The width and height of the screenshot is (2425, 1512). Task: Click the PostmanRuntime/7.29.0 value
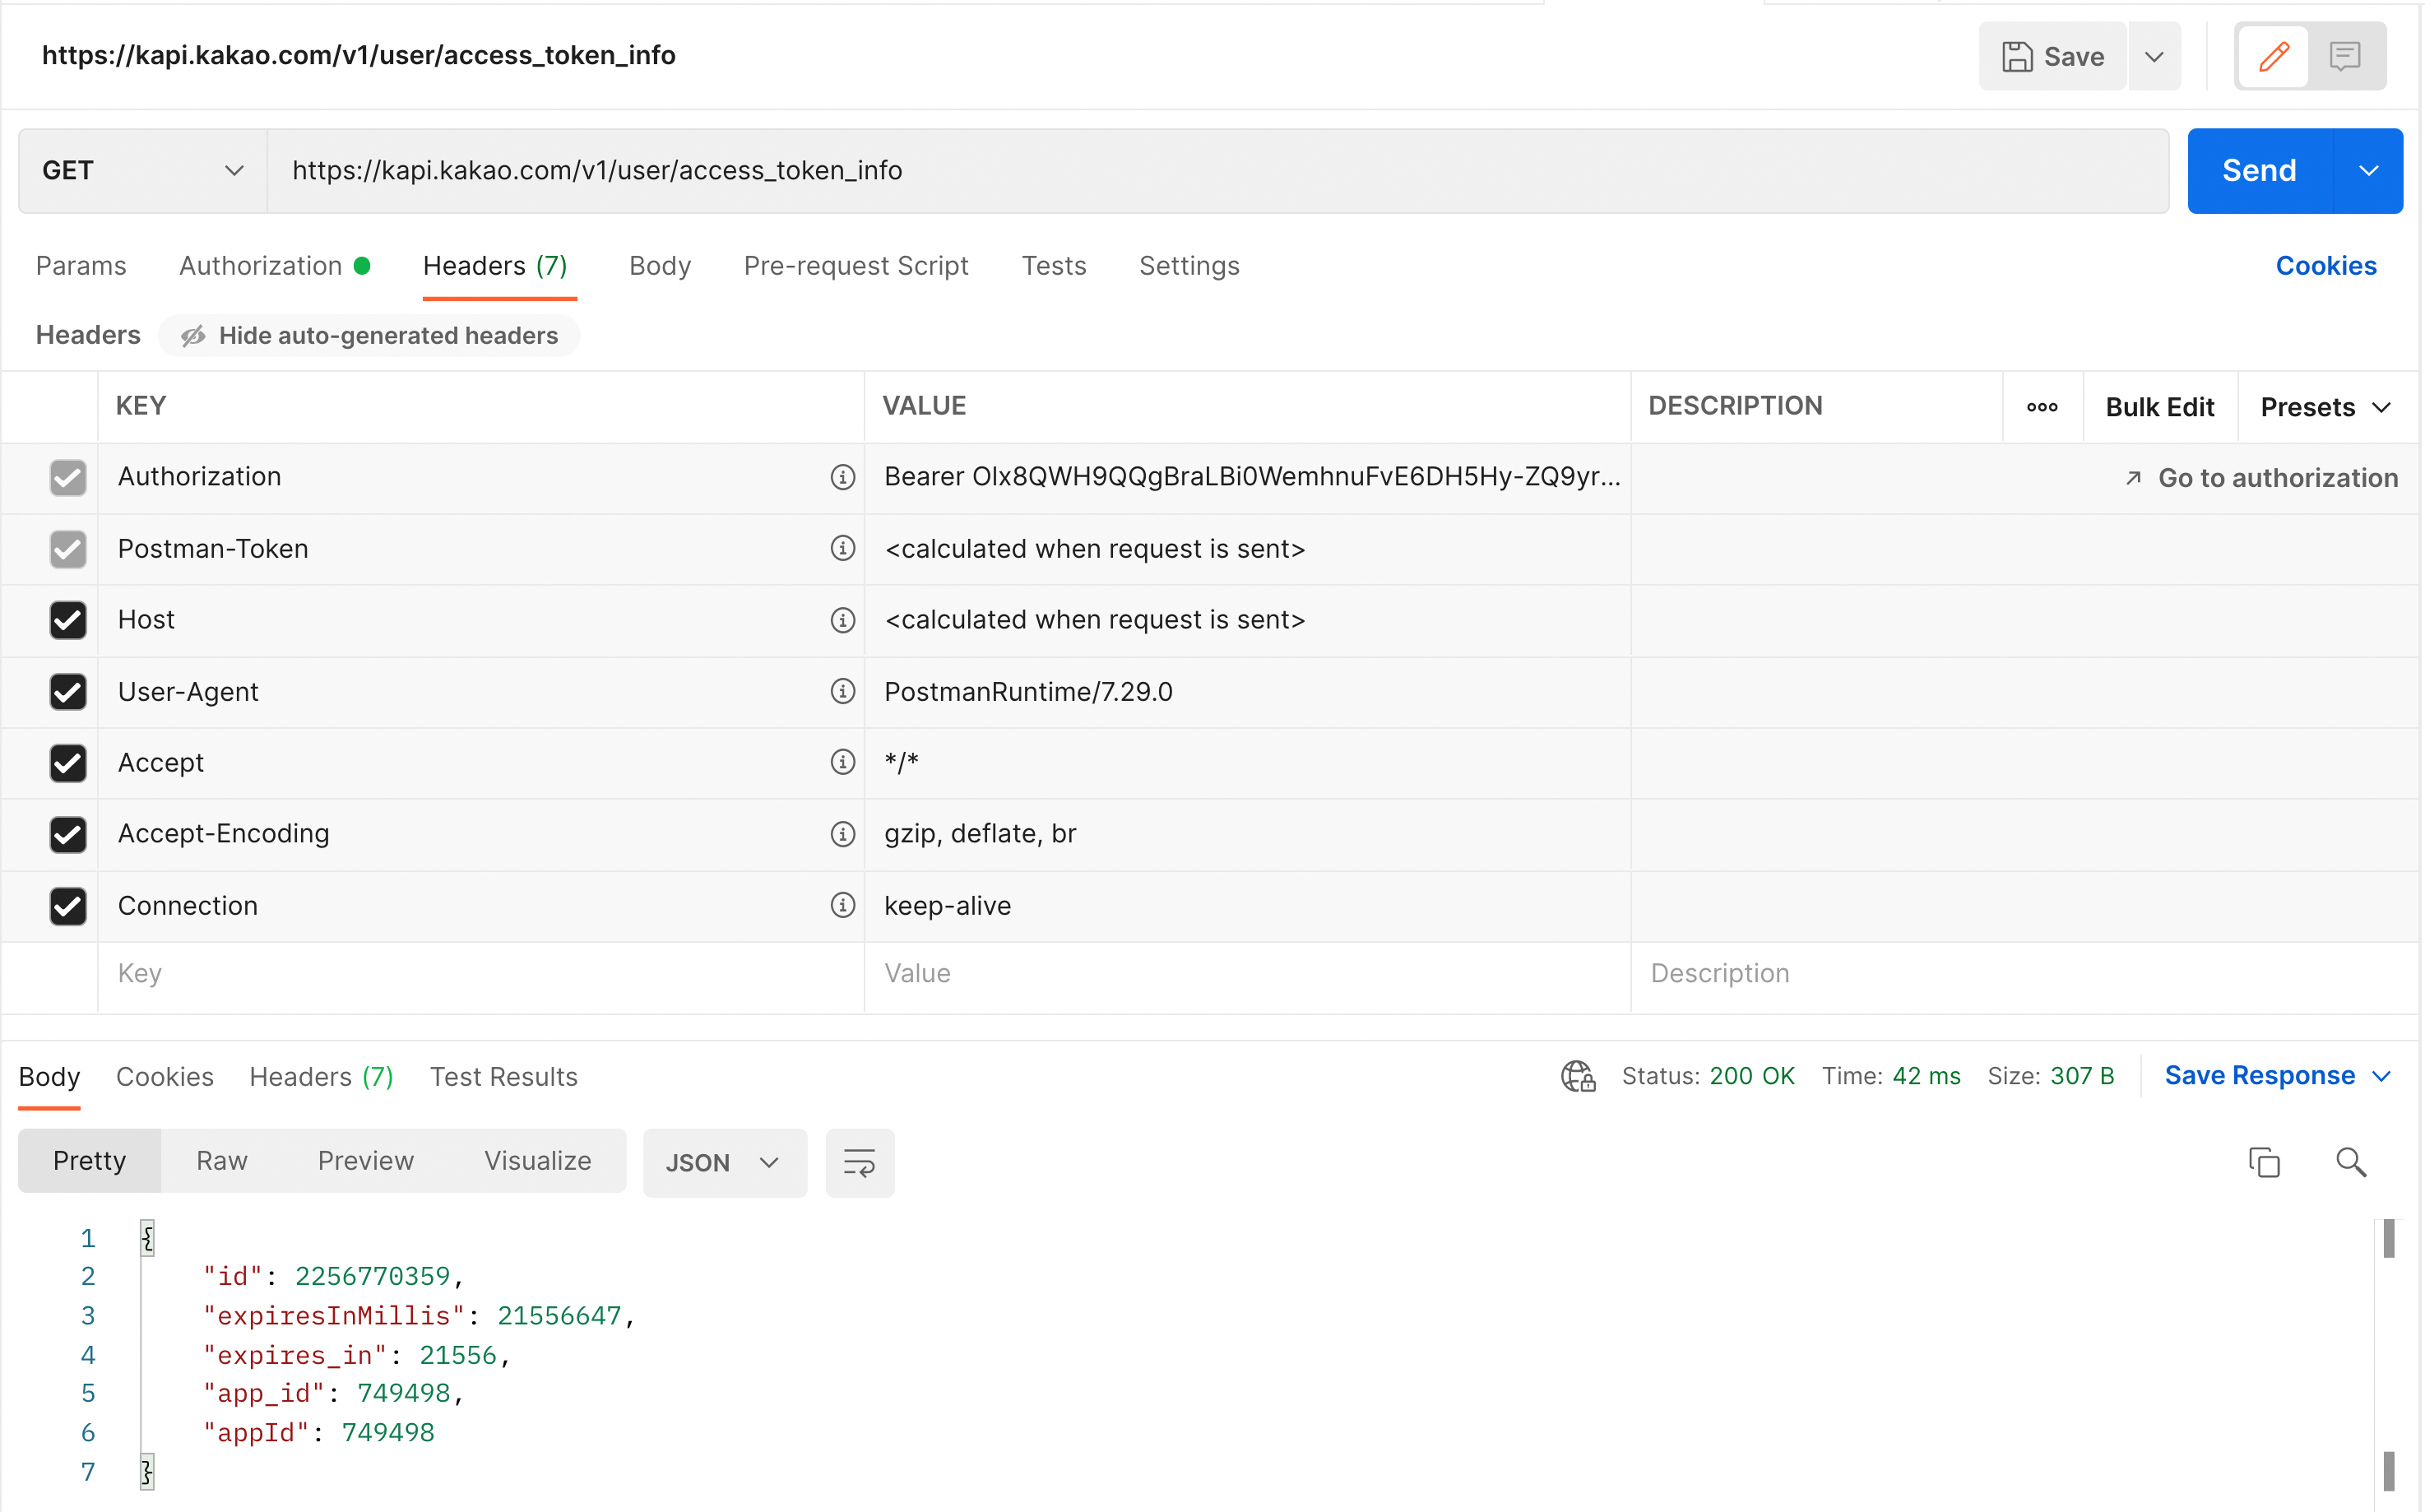1028,692
